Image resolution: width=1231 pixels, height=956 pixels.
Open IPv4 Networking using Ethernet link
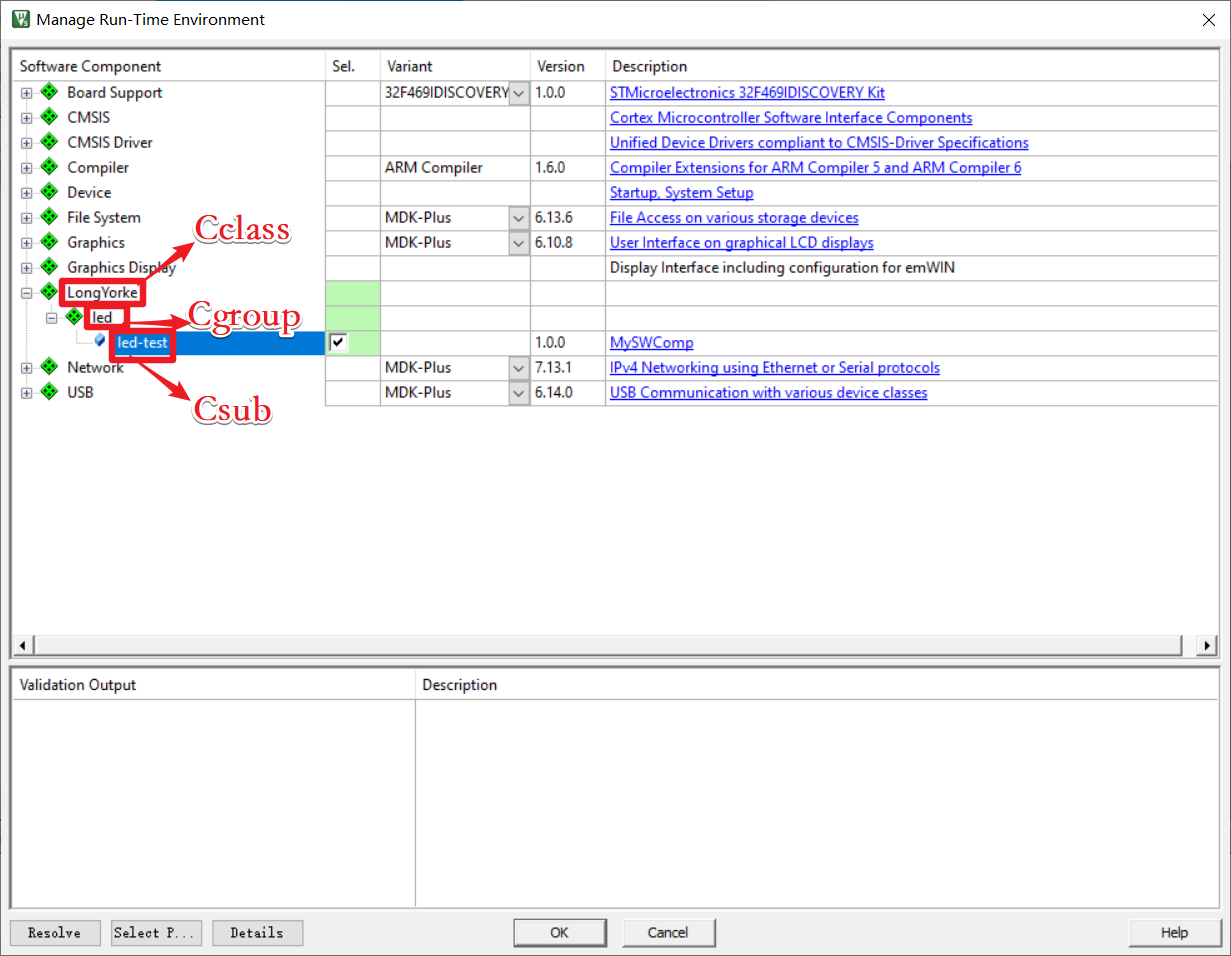pyautogui.click(x=774, y=367)
